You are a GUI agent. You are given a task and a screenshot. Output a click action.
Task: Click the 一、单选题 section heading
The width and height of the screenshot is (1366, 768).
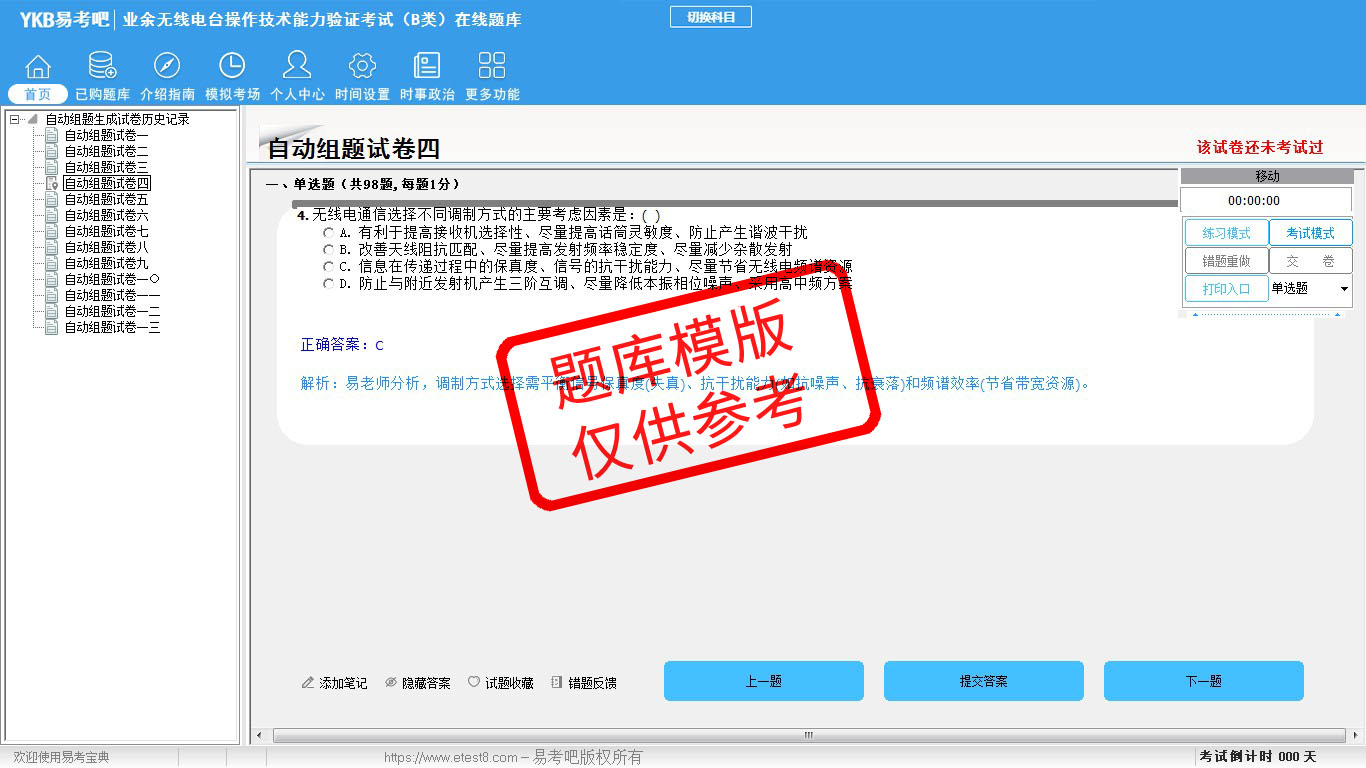363,185
